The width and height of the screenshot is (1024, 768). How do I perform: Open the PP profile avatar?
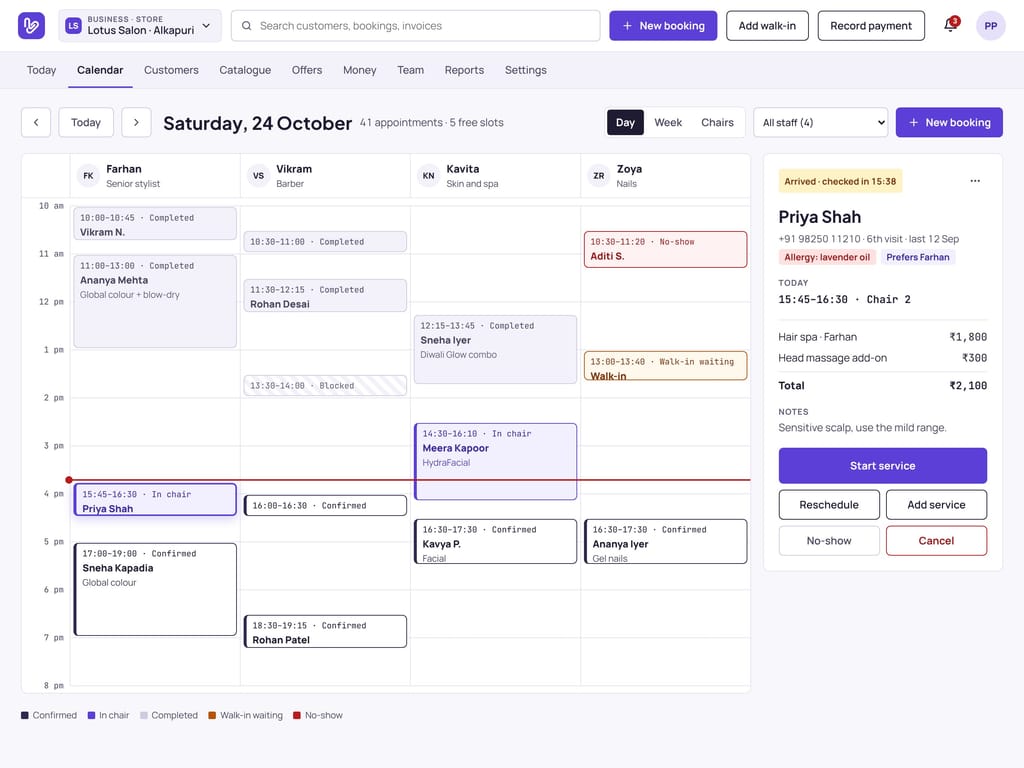[990, 25]
